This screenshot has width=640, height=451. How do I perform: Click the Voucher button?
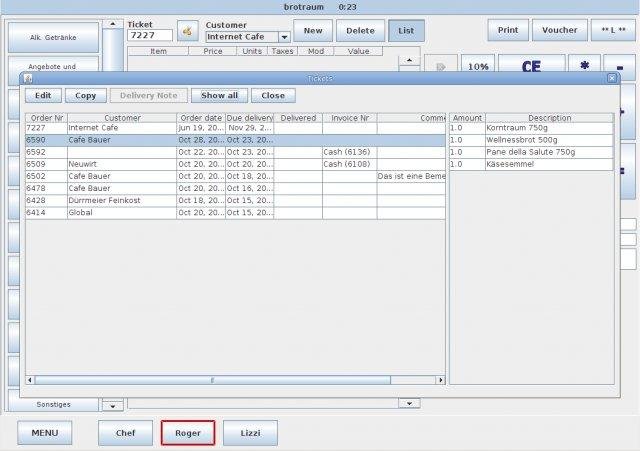point(560,30)
